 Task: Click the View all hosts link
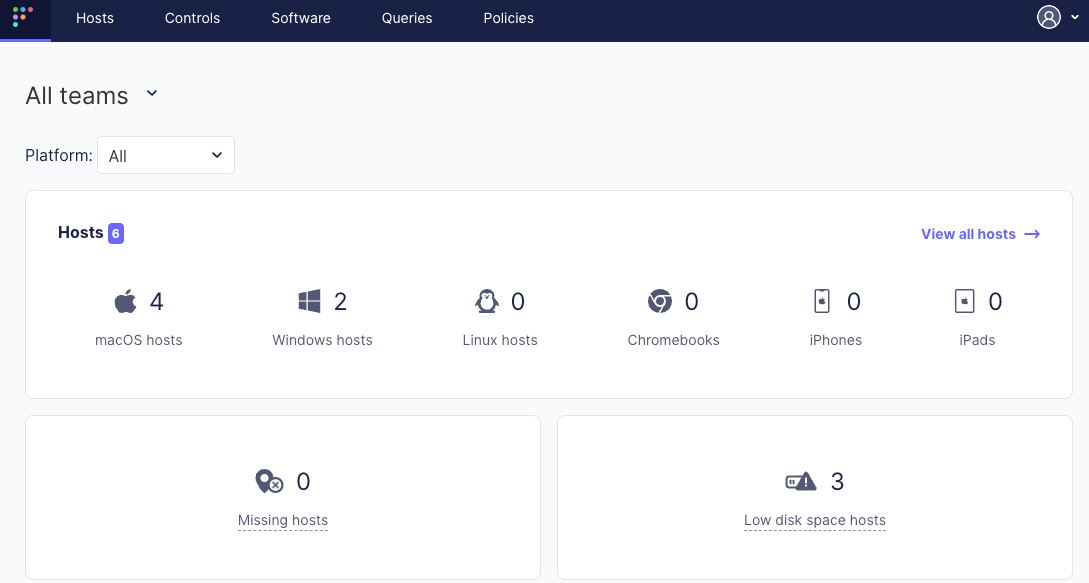[968, 233]
